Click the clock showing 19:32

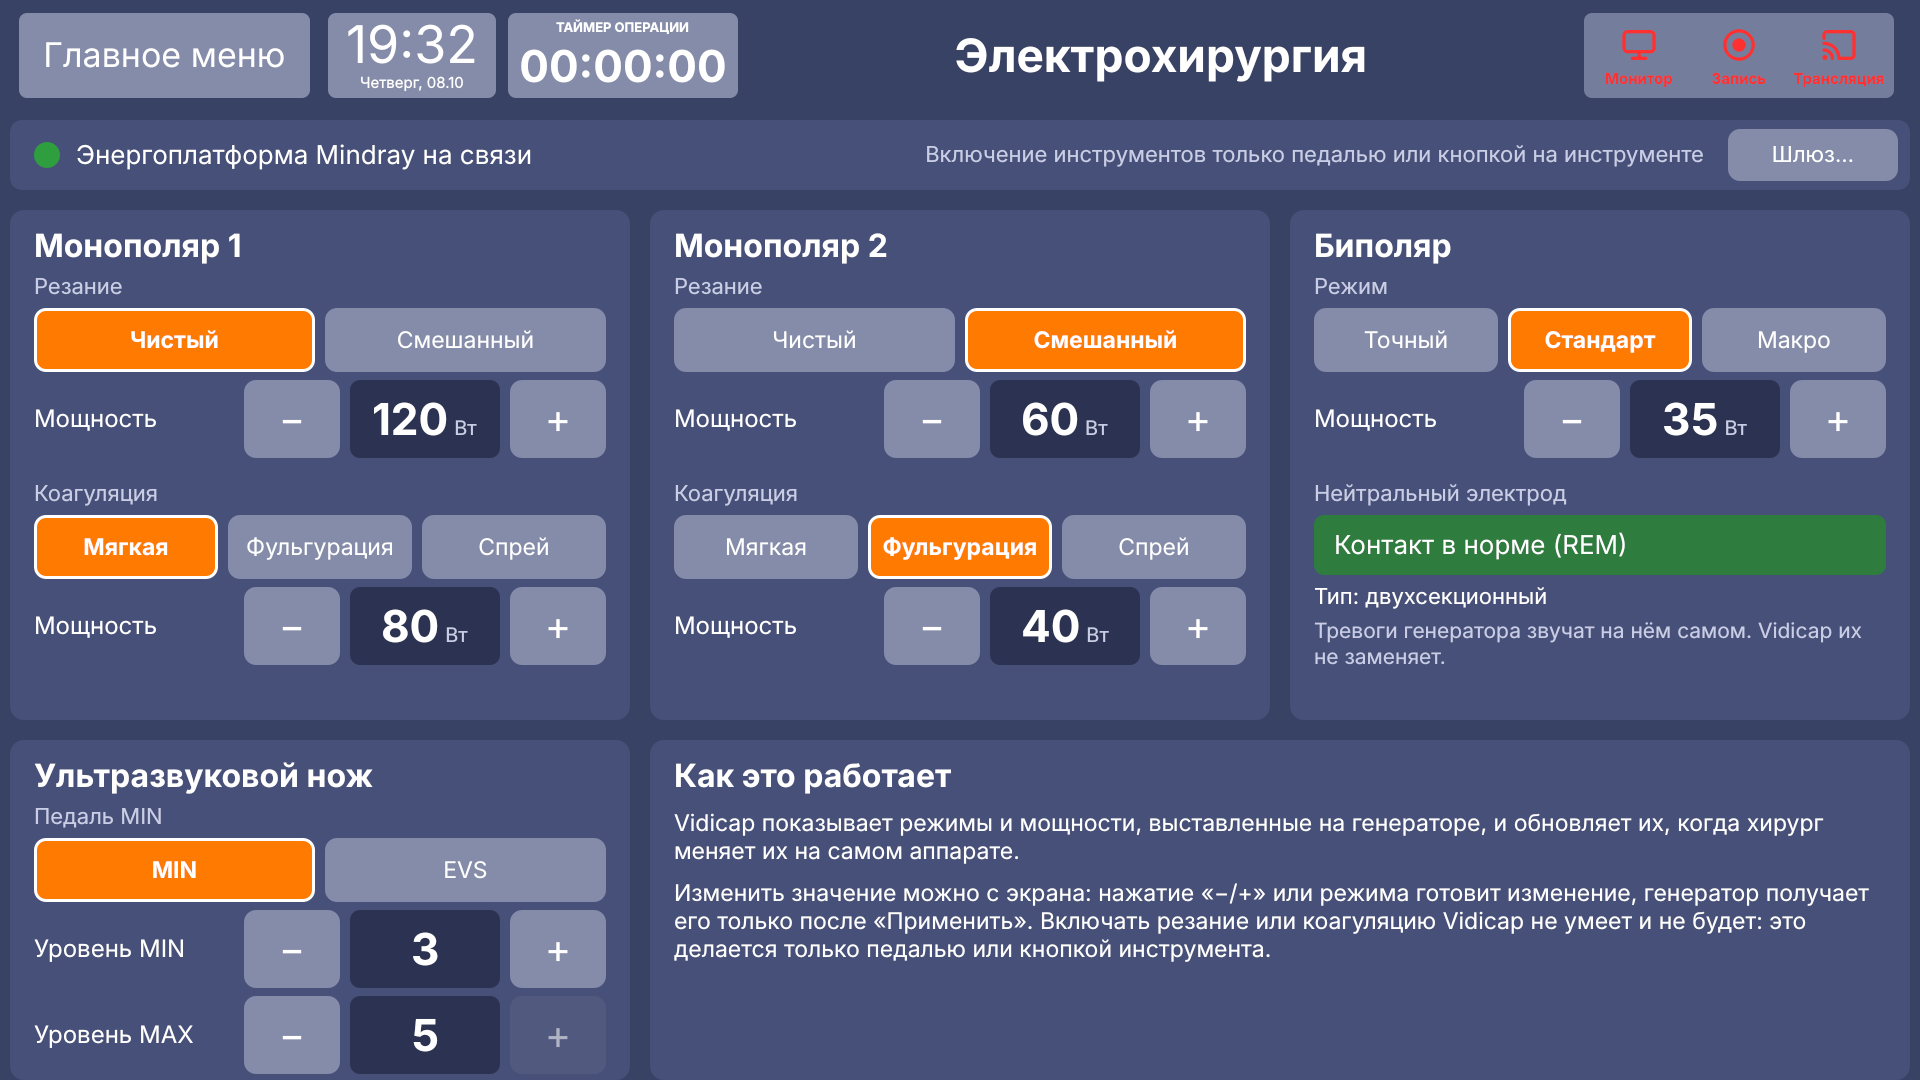click(411, 55)
